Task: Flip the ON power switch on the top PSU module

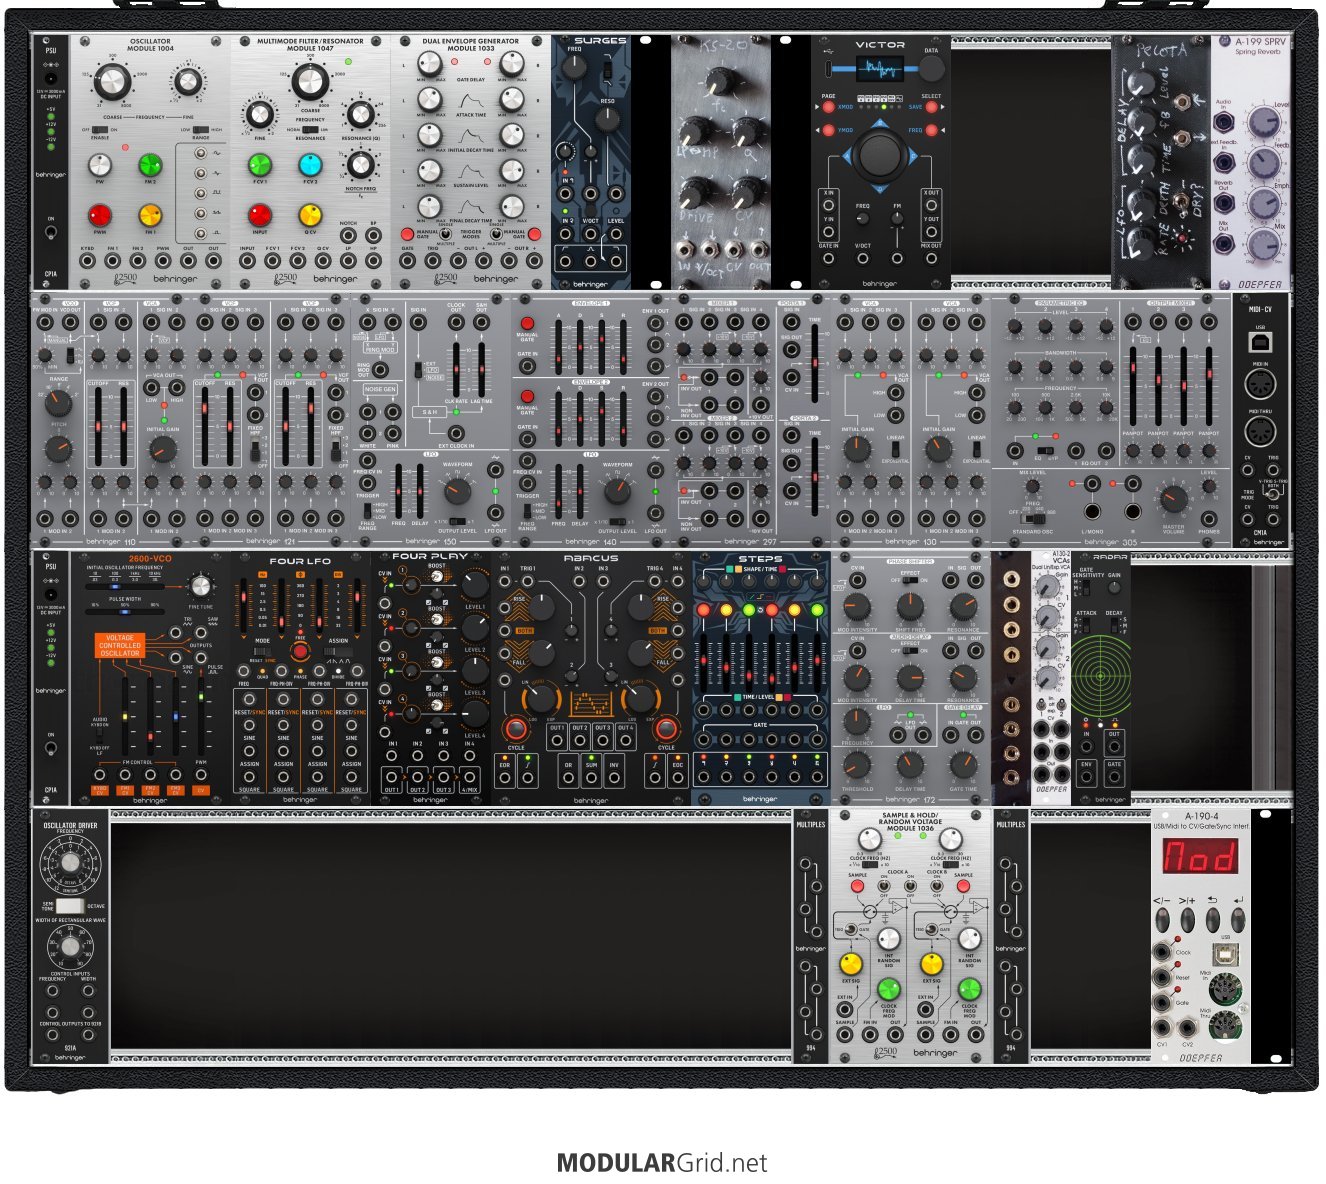Action: (x=50, y=232)
